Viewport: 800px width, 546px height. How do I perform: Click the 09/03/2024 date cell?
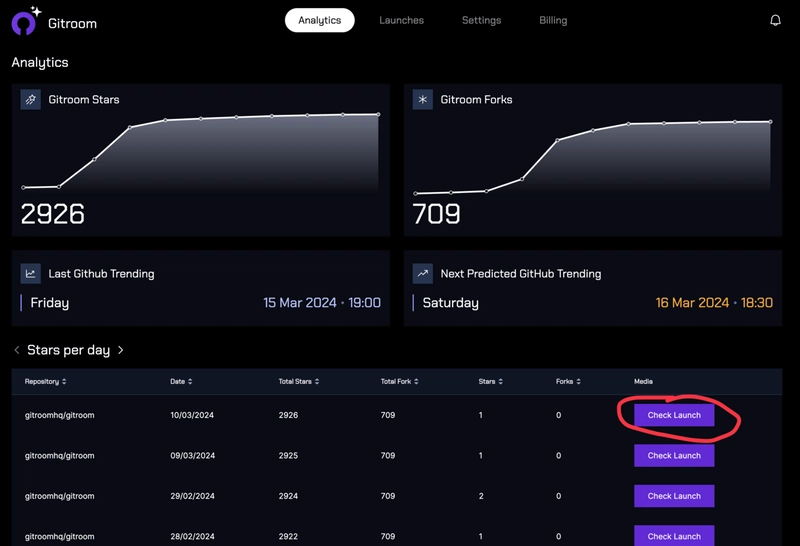[x=192, y=456]
